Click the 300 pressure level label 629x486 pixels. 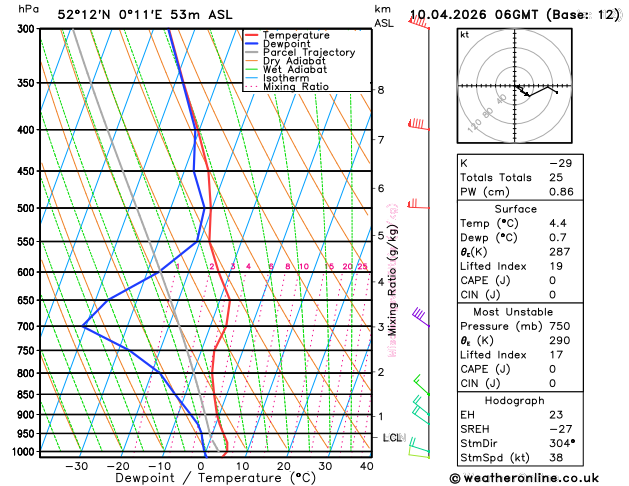point(28,29)
